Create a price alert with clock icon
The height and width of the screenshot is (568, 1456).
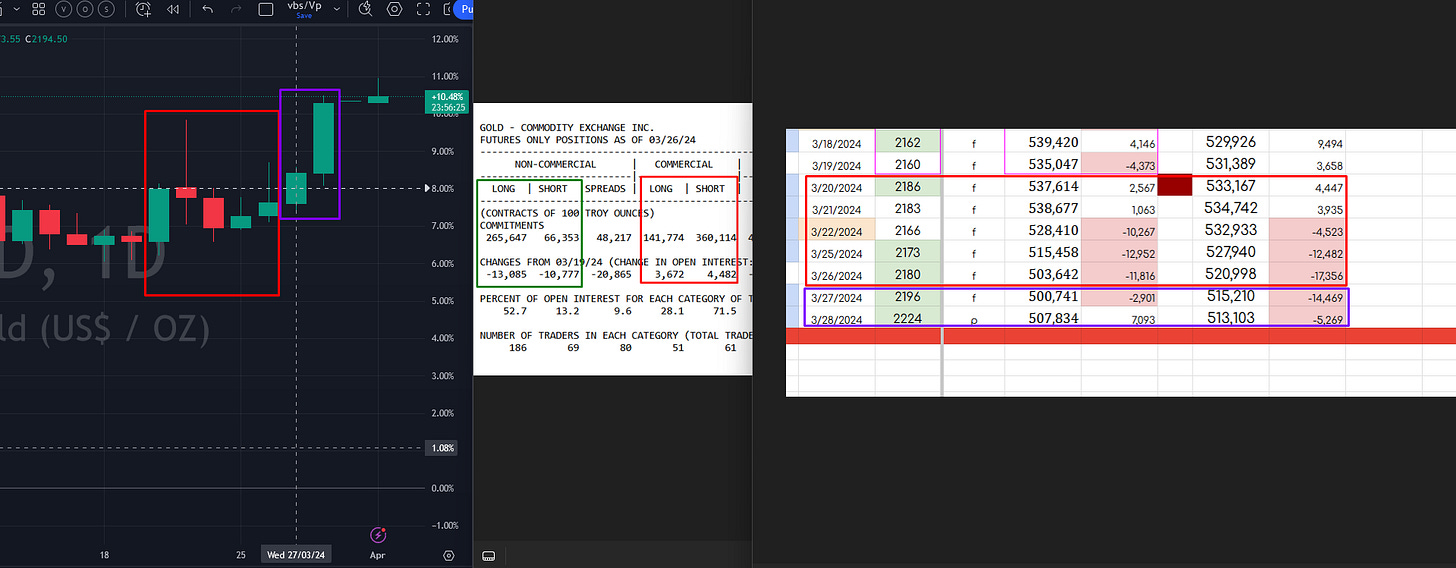tap(143, 9)
